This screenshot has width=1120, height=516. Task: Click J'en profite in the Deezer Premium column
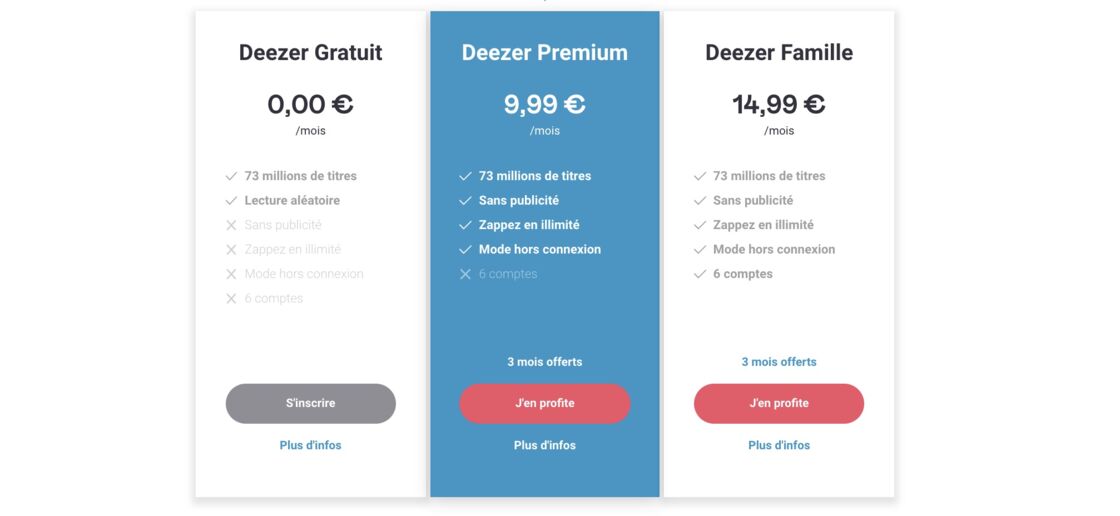tap(545, 403)
